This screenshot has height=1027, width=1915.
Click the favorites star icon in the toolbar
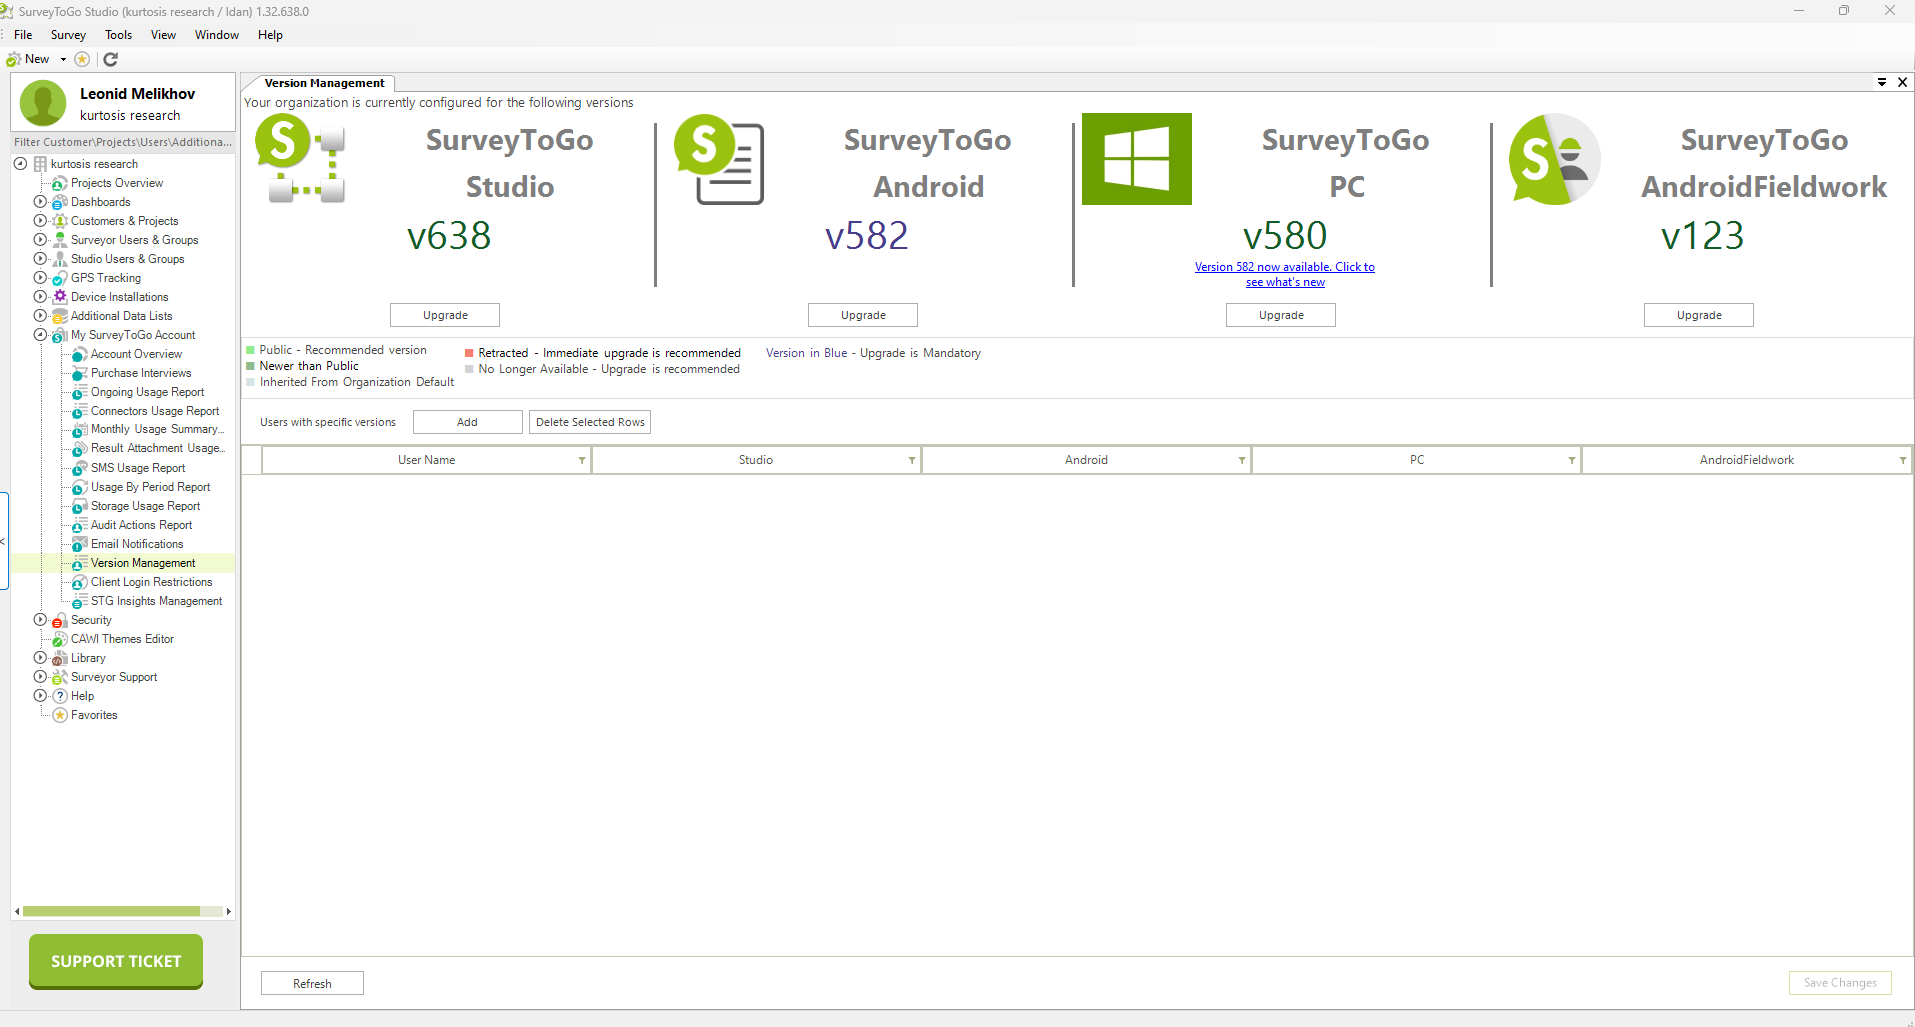pyautogui.click(x=82, y=59)
